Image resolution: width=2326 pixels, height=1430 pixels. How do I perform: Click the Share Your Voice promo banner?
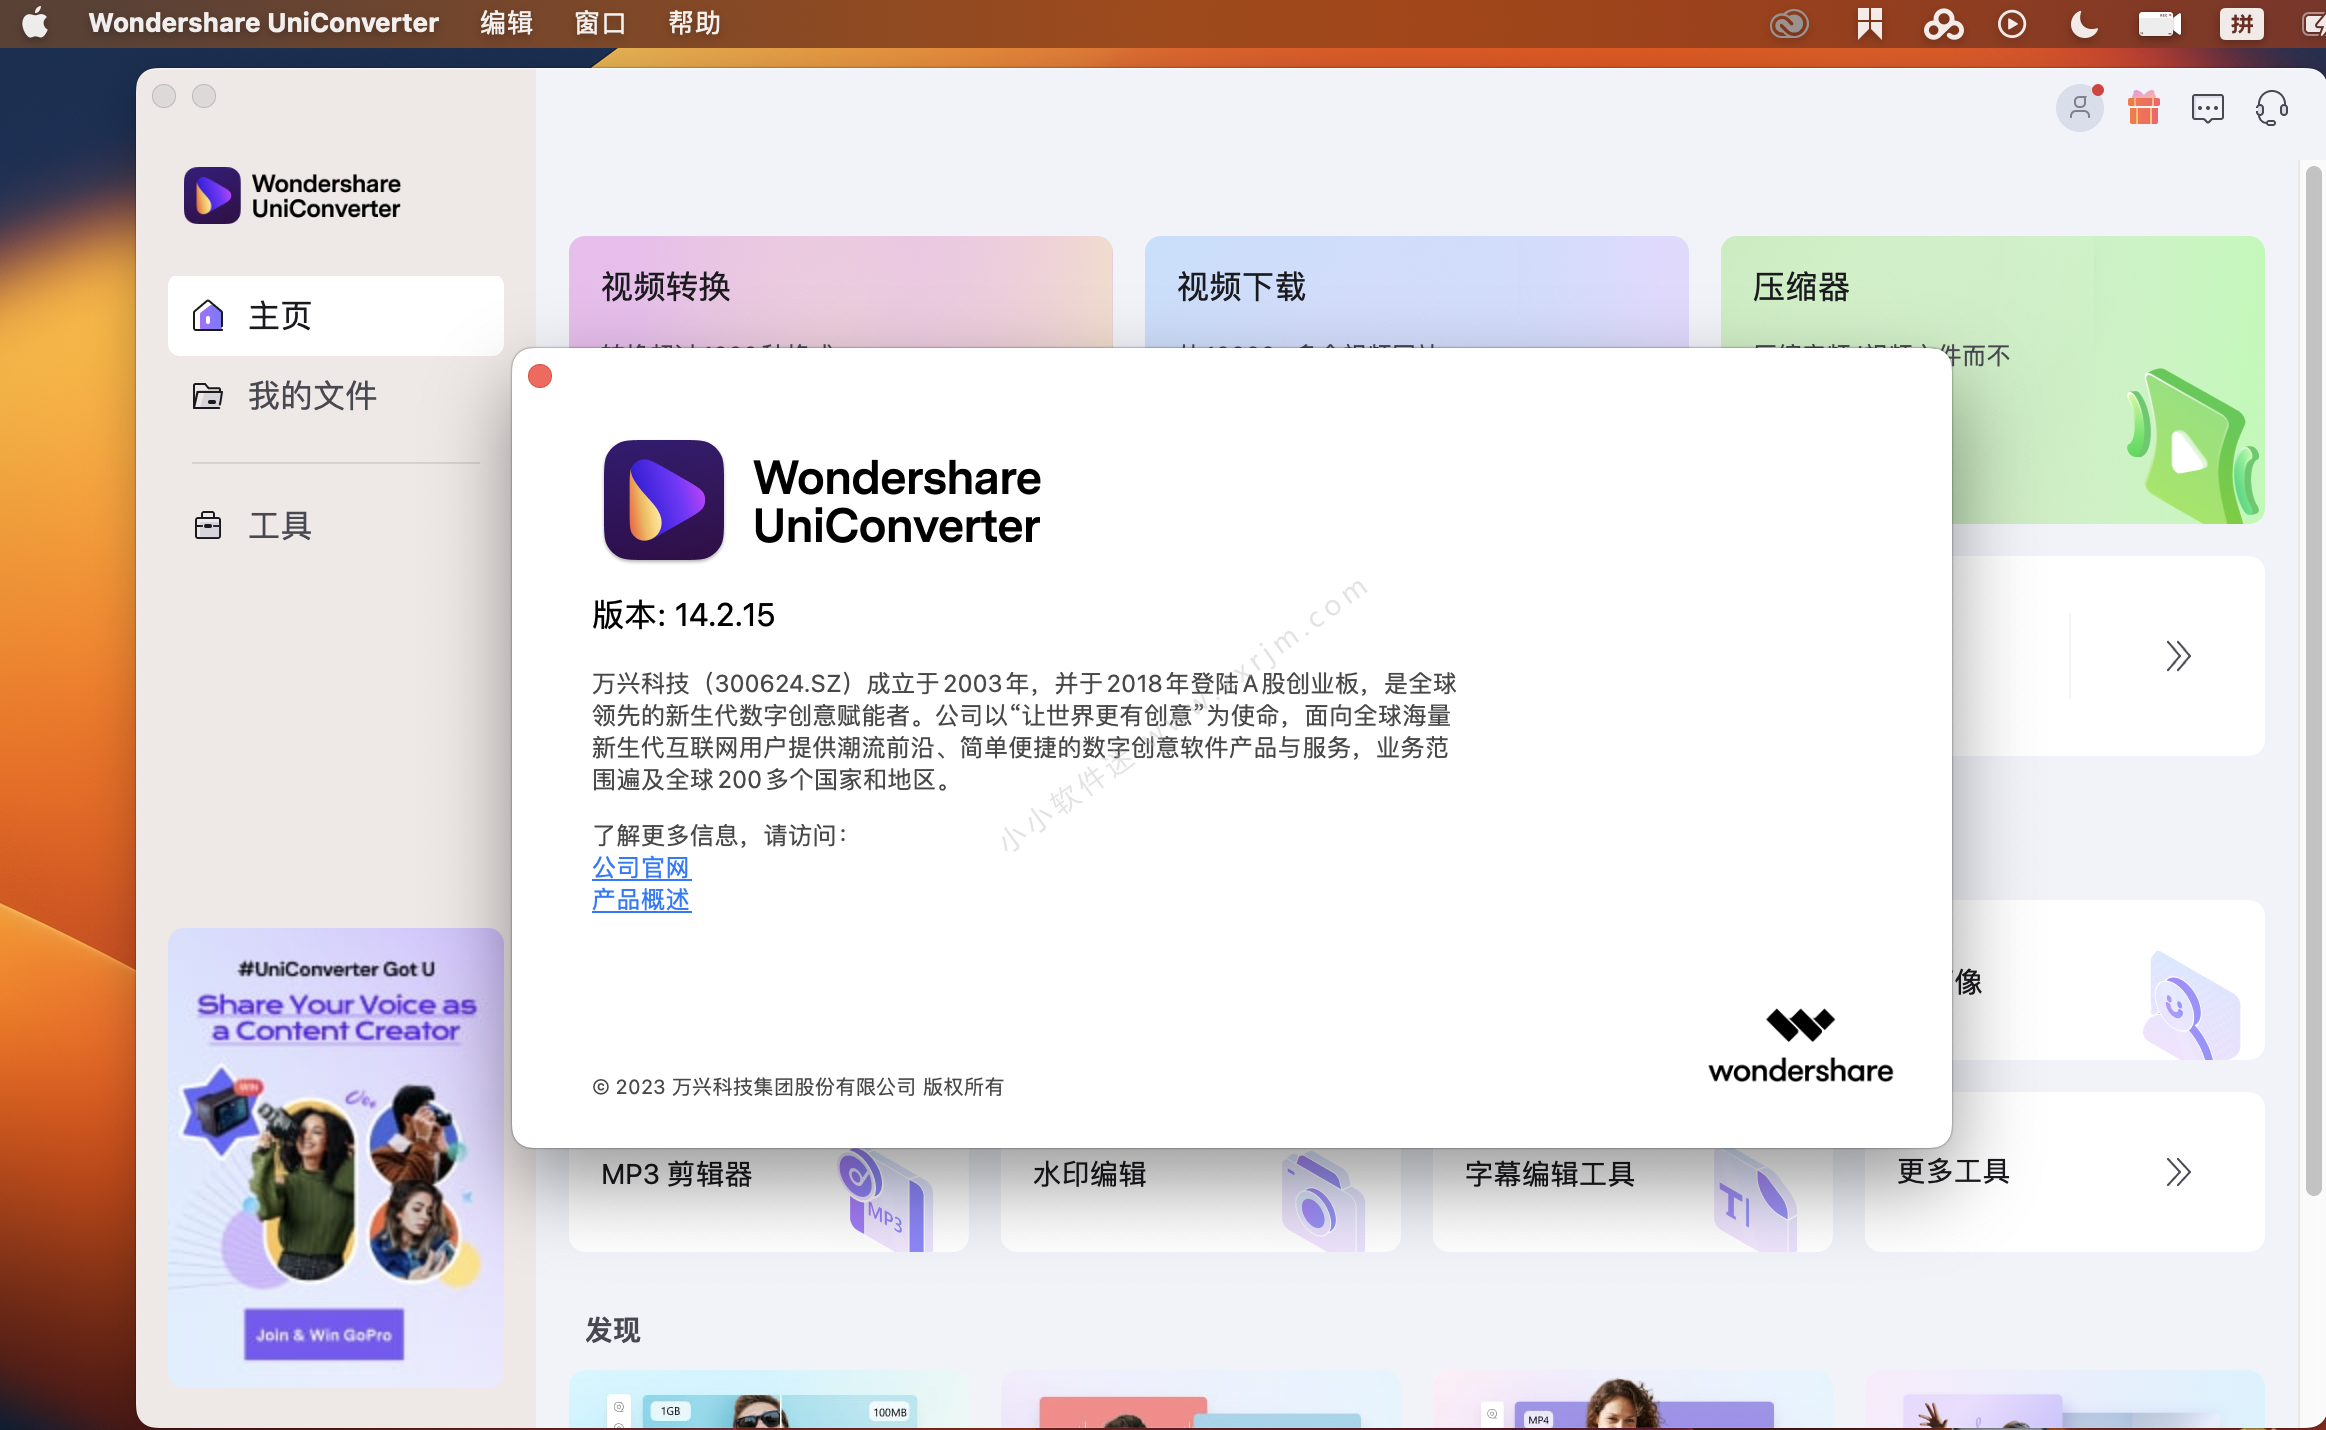pyautogui.click(x=336, y=1156)
